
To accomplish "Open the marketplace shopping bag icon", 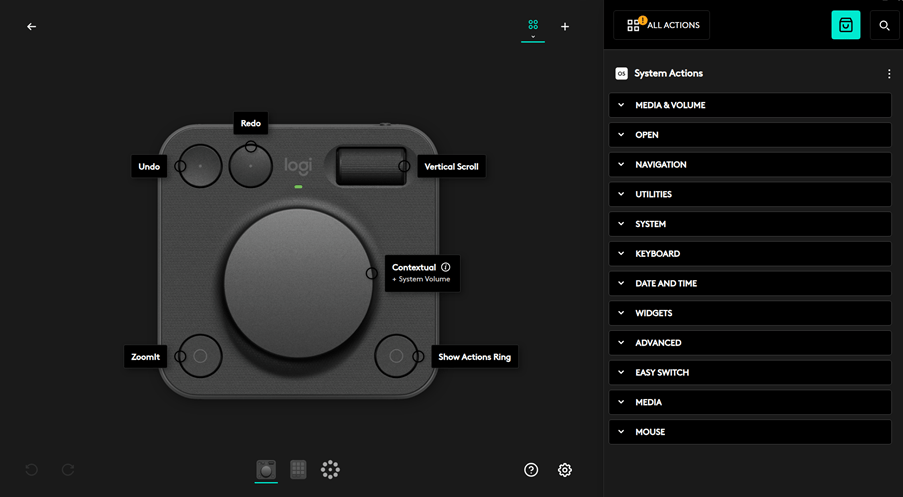I will (845, 26).
